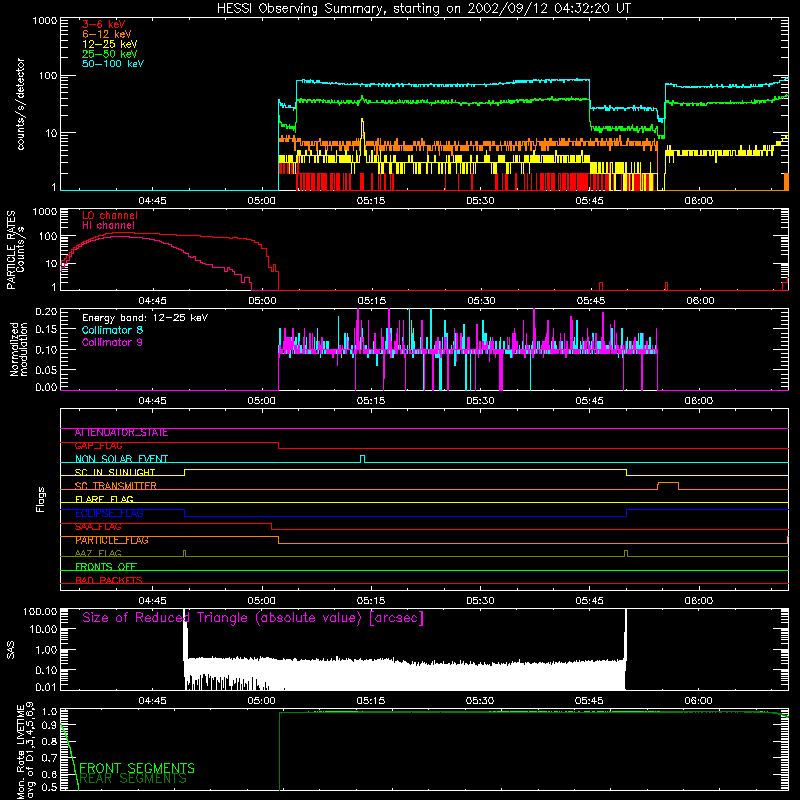Click the ATTENUATOR_STATE flag label
Viewport: 800px width, 800px height.
pyautogui.click(x=121, y=433)
